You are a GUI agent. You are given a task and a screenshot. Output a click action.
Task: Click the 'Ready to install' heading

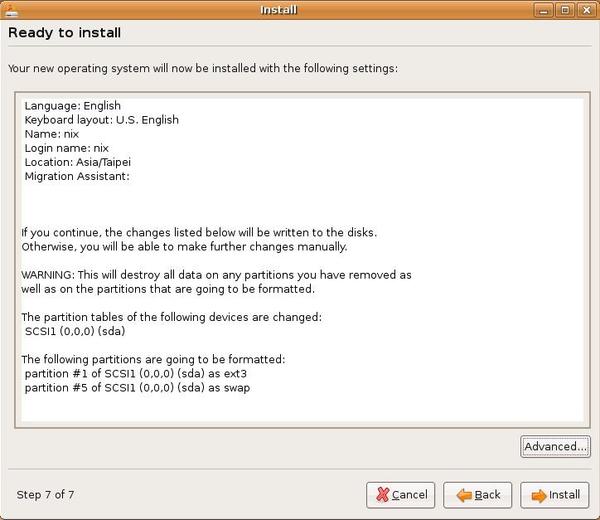coord(65,33)
